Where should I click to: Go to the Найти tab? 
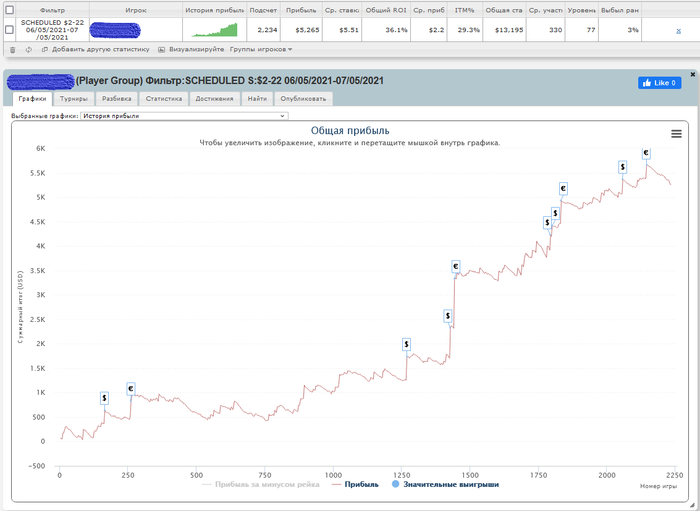pyautogui.click(x=257, y=99)
